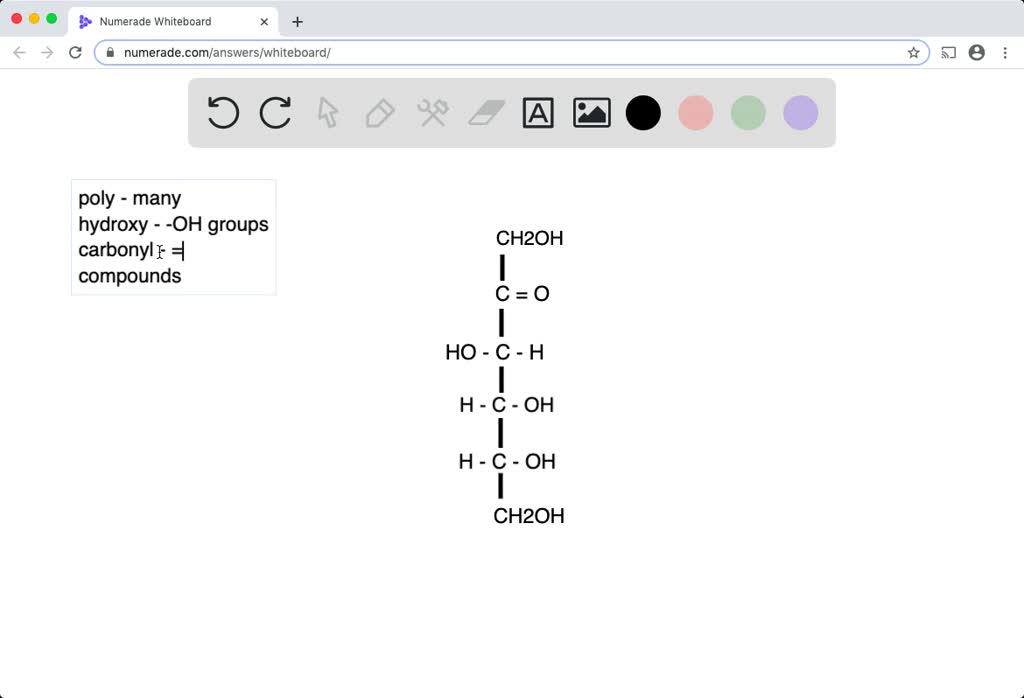This screenshot has height=698, width=1024.
Task: Select the top CH2OH label
Action: point(530,238)
